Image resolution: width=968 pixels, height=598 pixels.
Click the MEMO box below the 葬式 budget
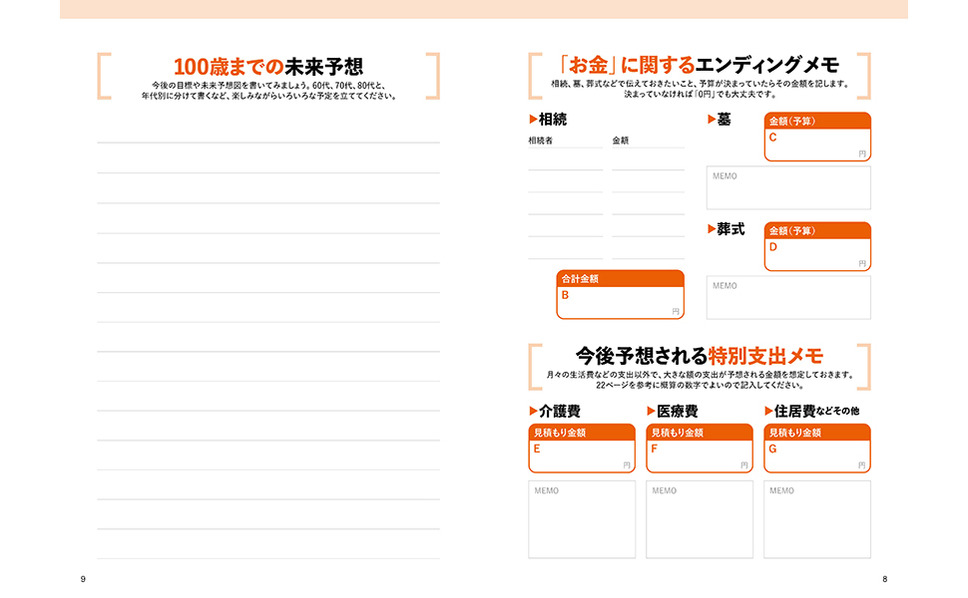789,297
